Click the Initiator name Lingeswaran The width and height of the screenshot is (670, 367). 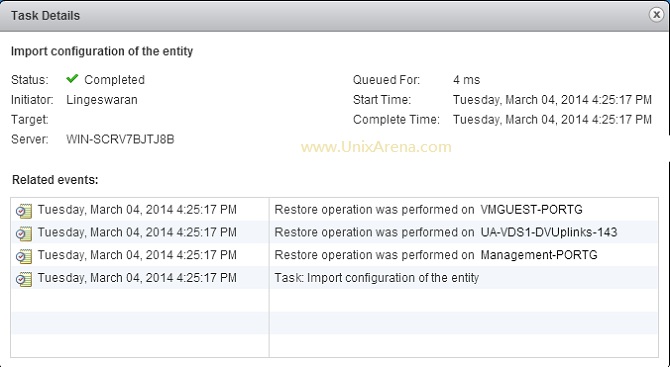[102, 100]
